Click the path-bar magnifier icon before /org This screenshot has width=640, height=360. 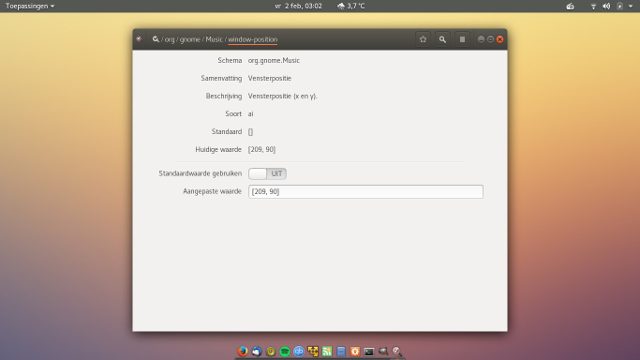point(156,39)
